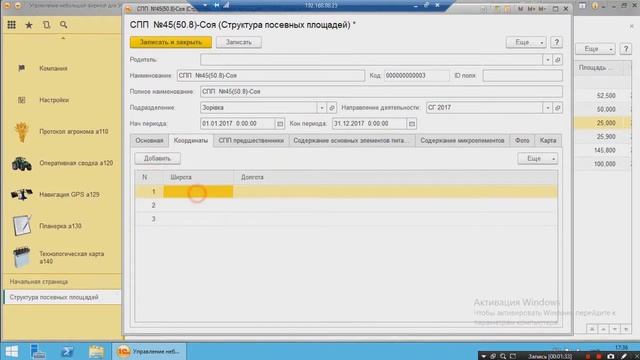
Task: Click Добавить to add coordinate row
Action: tap(158, 158)
